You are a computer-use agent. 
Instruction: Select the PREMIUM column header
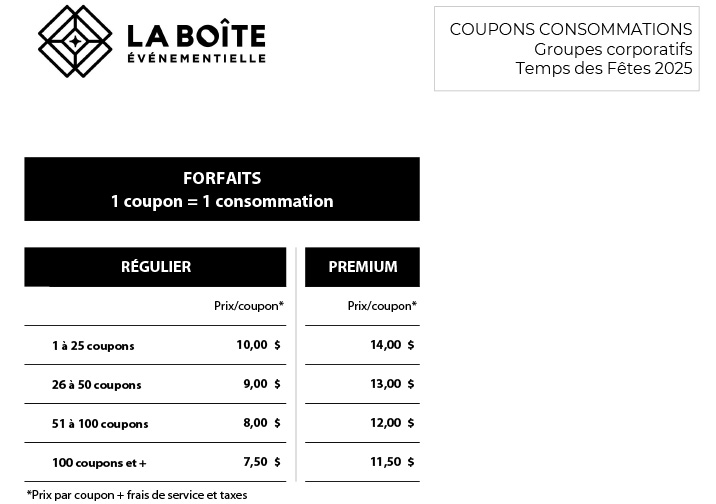pos(362,267)
